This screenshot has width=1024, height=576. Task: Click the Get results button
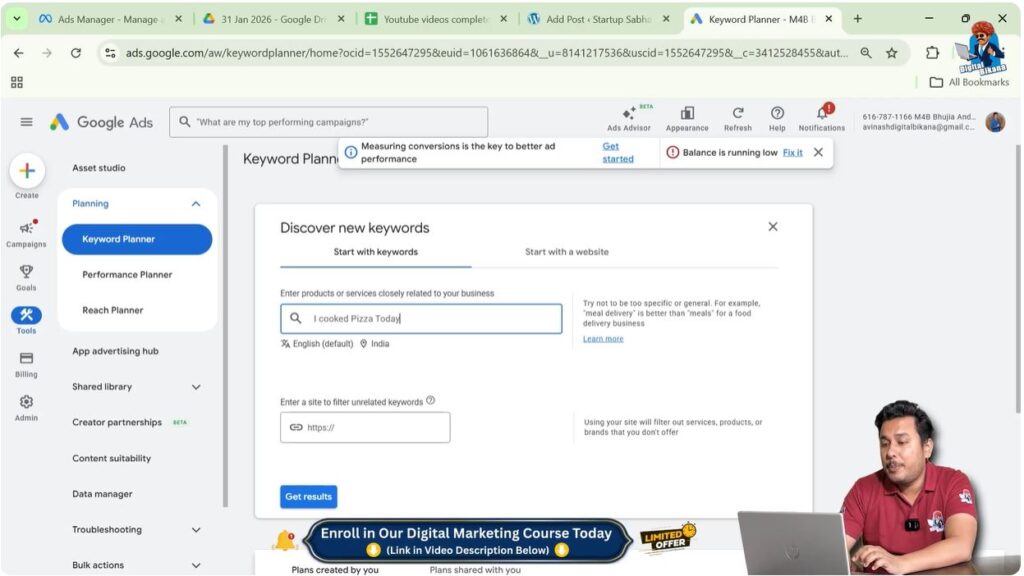(x=308, y=496)
